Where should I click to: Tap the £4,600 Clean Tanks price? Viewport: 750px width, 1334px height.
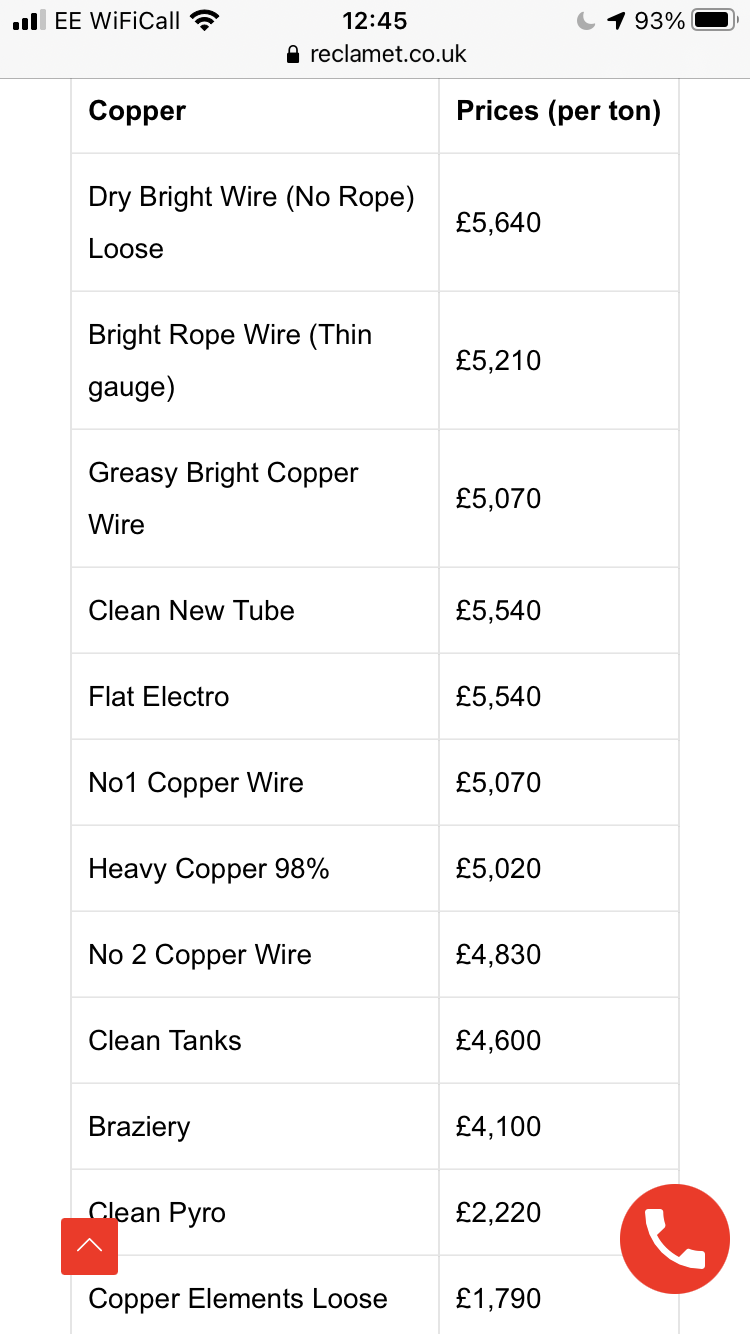click(x=498, y=1040)
